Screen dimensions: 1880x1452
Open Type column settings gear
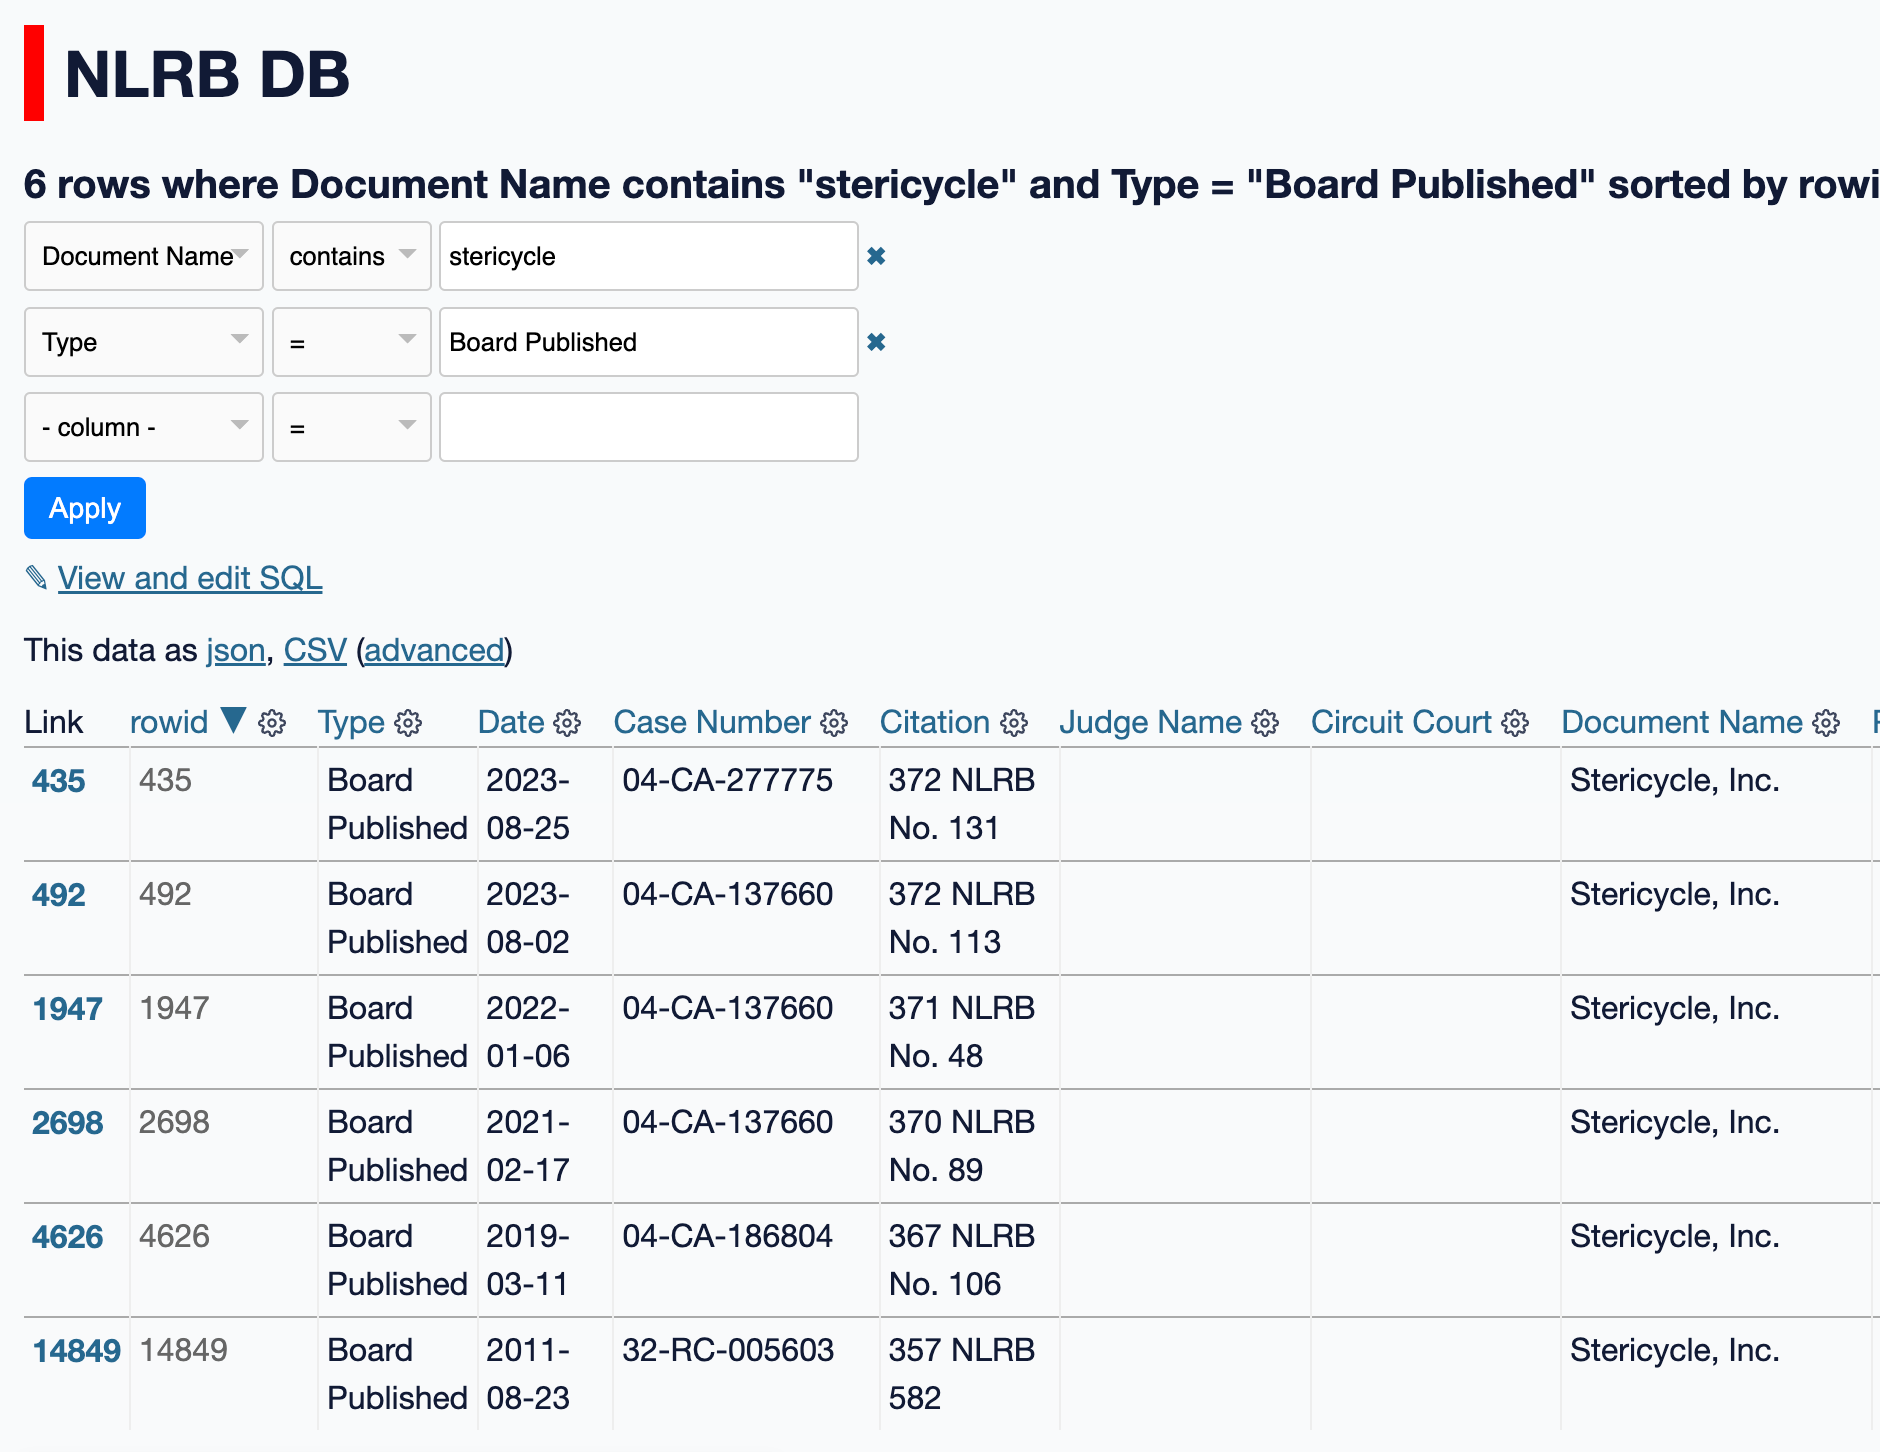(x=408, y=723)
